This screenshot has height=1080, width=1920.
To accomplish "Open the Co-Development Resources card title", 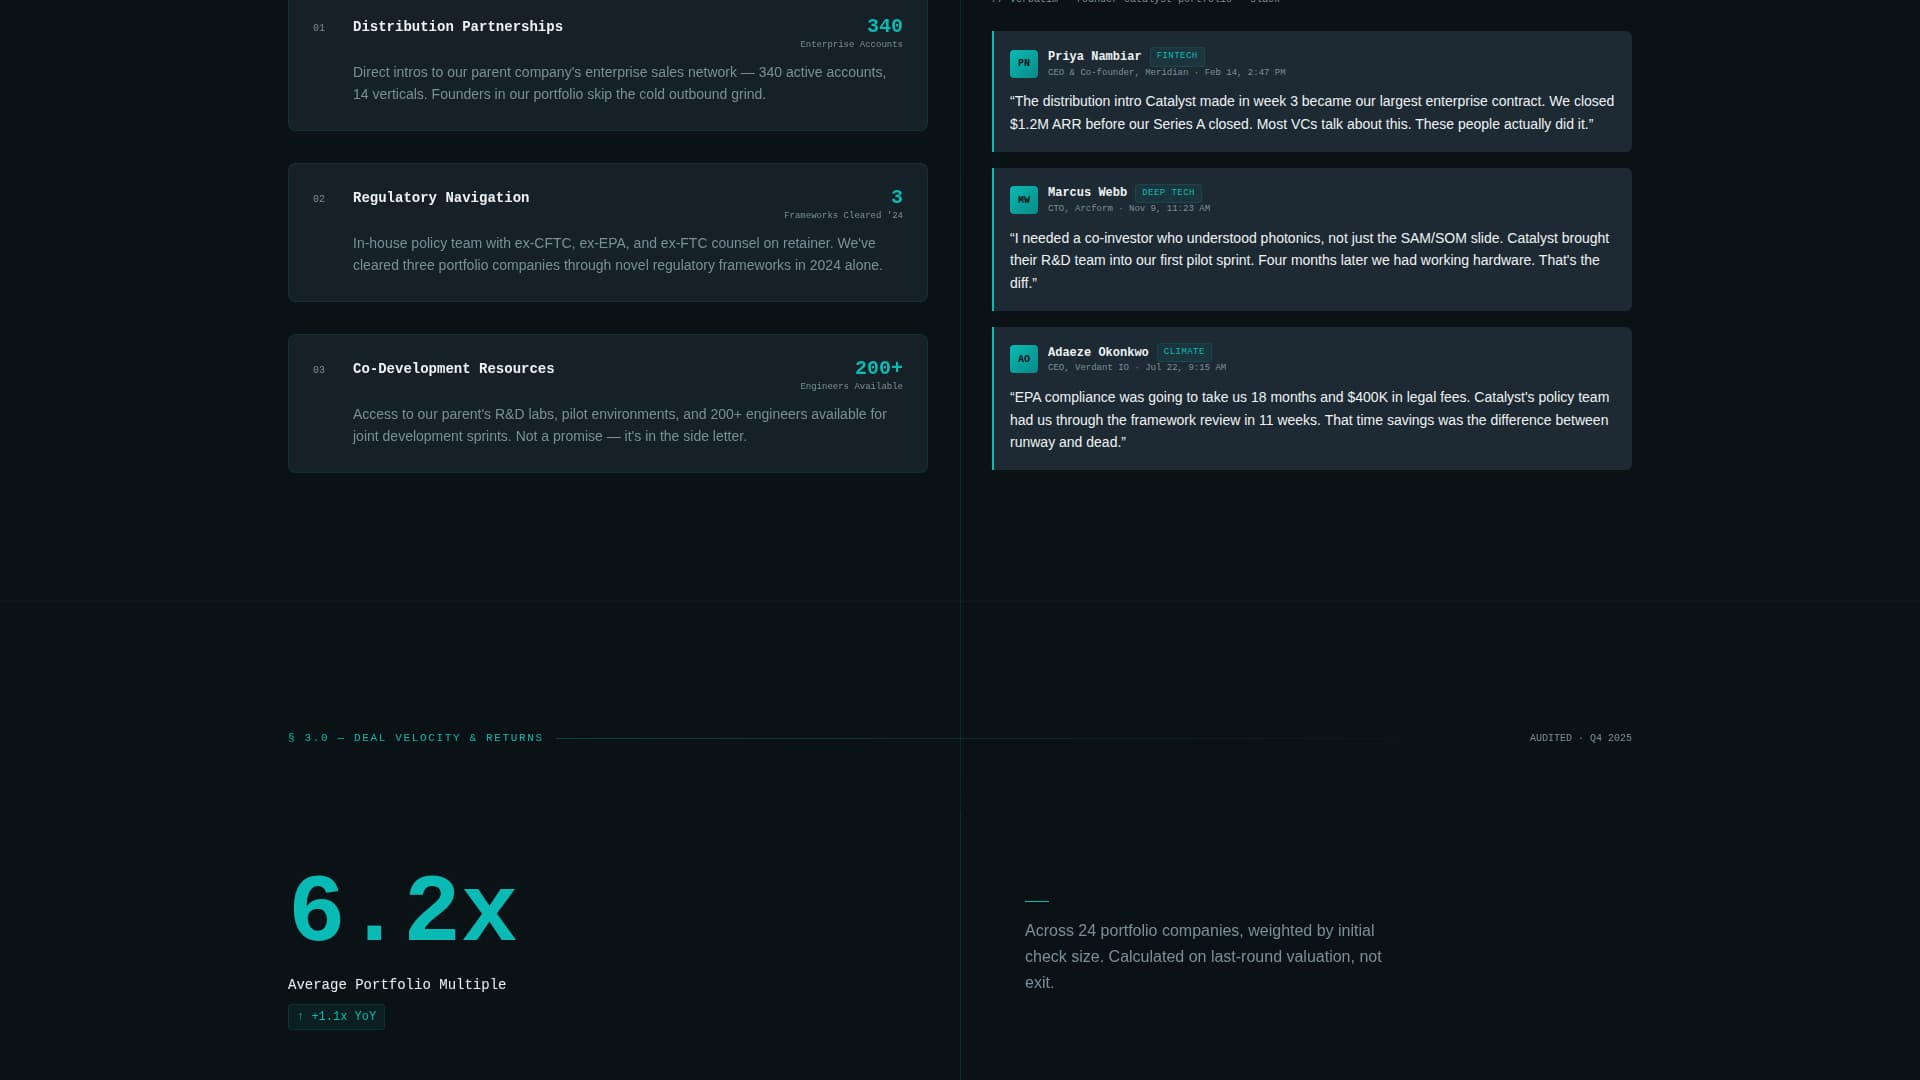I will click(x=453, y=369).
